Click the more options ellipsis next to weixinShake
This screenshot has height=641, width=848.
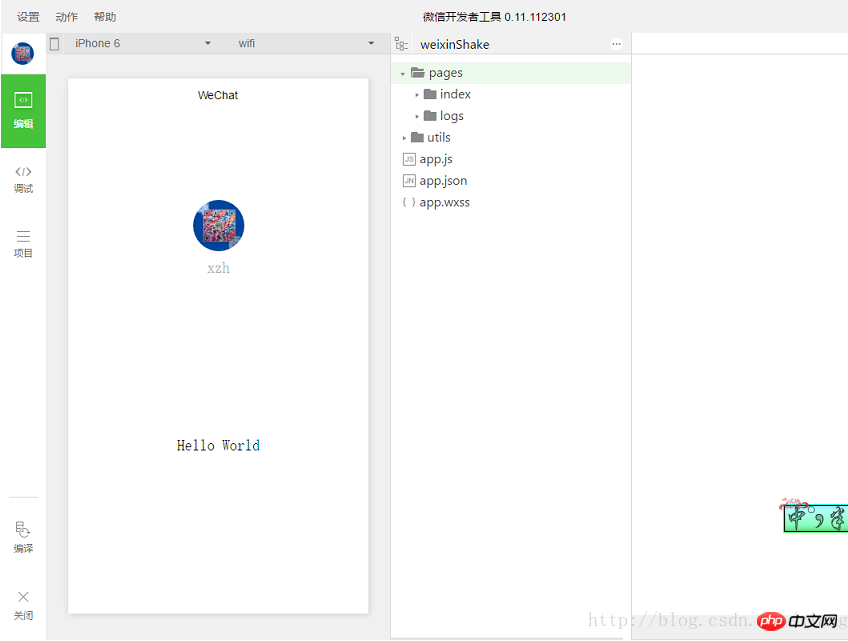pyautogui.click(x=616, y=44)
